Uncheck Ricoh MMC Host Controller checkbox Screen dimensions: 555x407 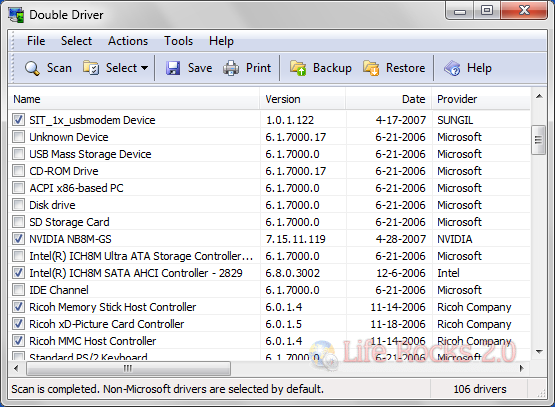click(x=18, y=340)
